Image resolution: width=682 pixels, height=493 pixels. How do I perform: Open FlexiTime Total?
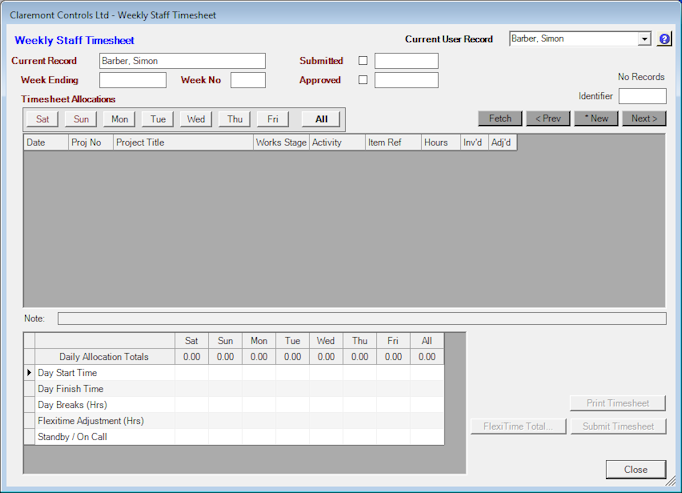pyautogui.click(x=518, y=426)
